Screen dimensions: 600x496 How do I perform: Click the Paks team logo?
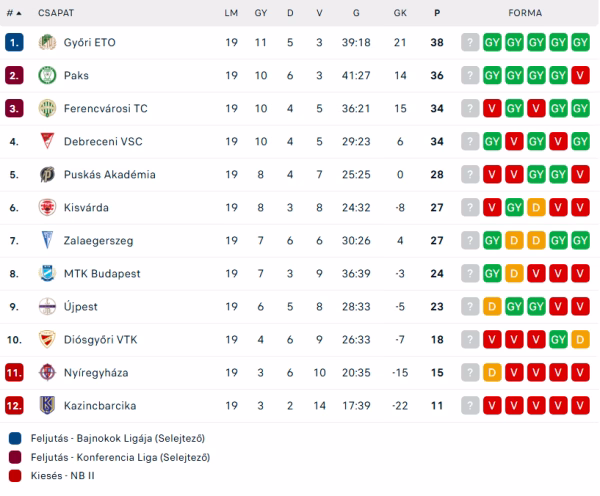[46, 75]
